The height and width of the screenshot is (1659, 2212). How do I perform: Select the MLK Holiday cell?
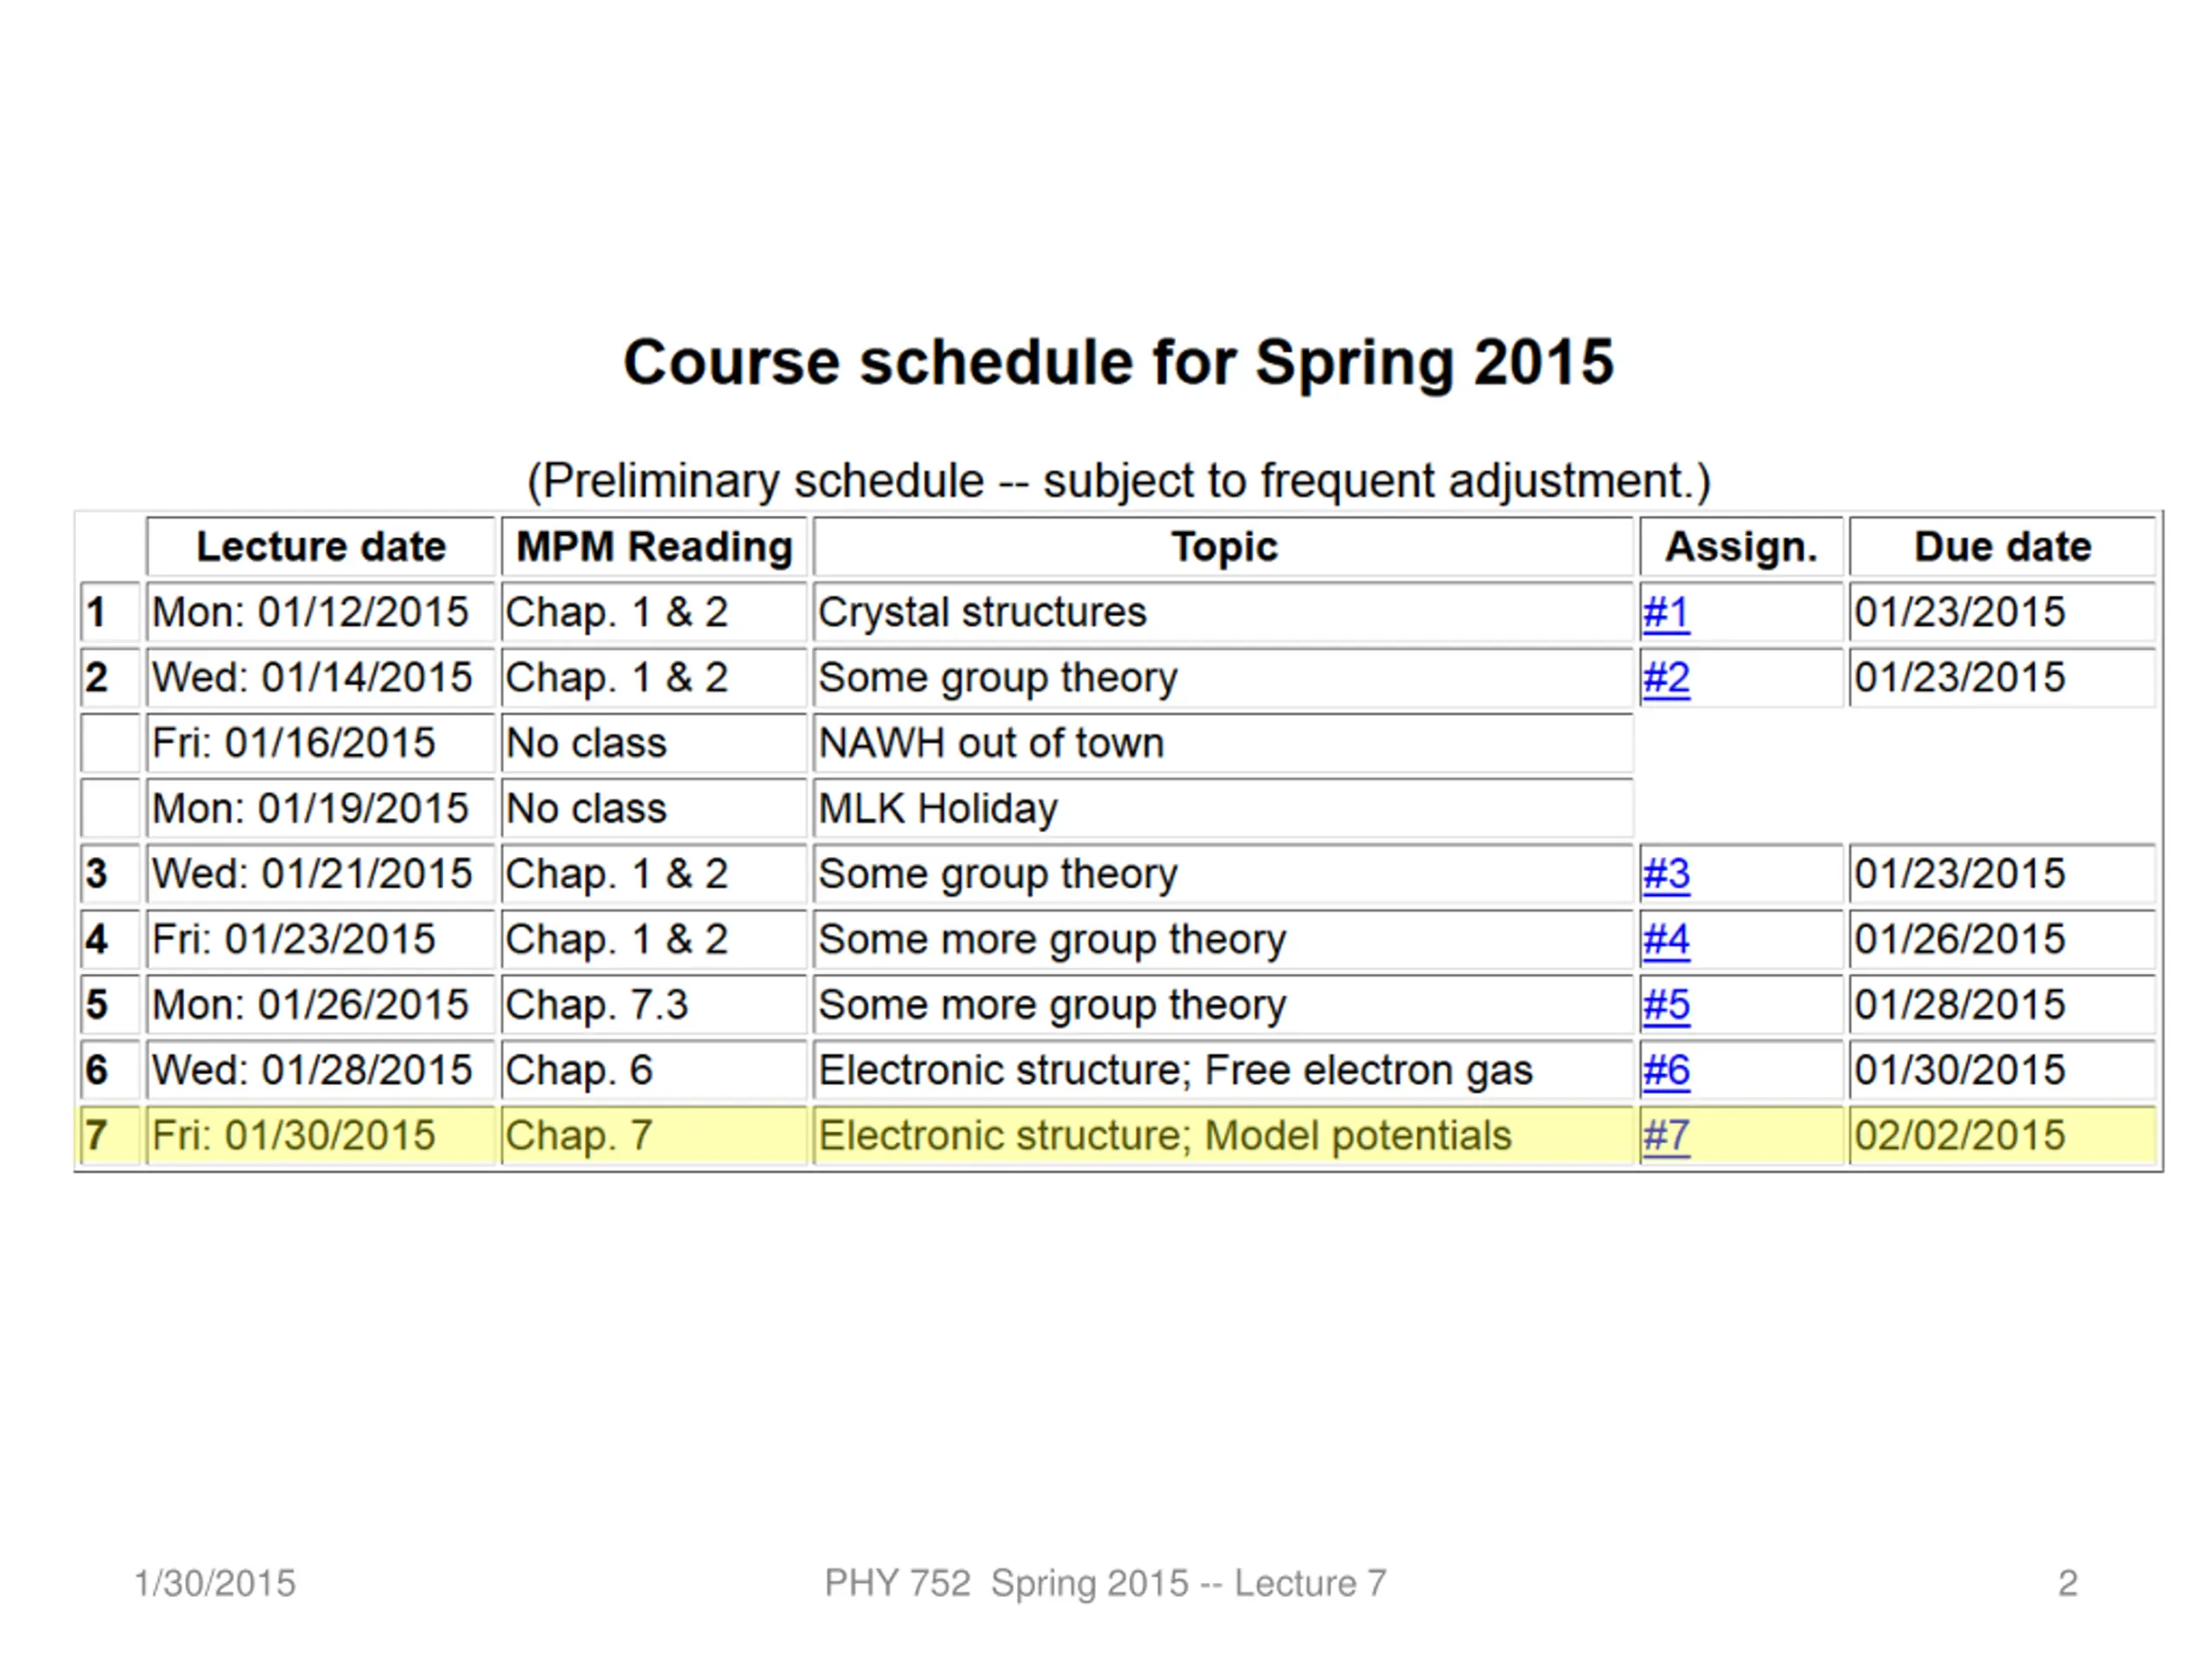(1224, 808)
